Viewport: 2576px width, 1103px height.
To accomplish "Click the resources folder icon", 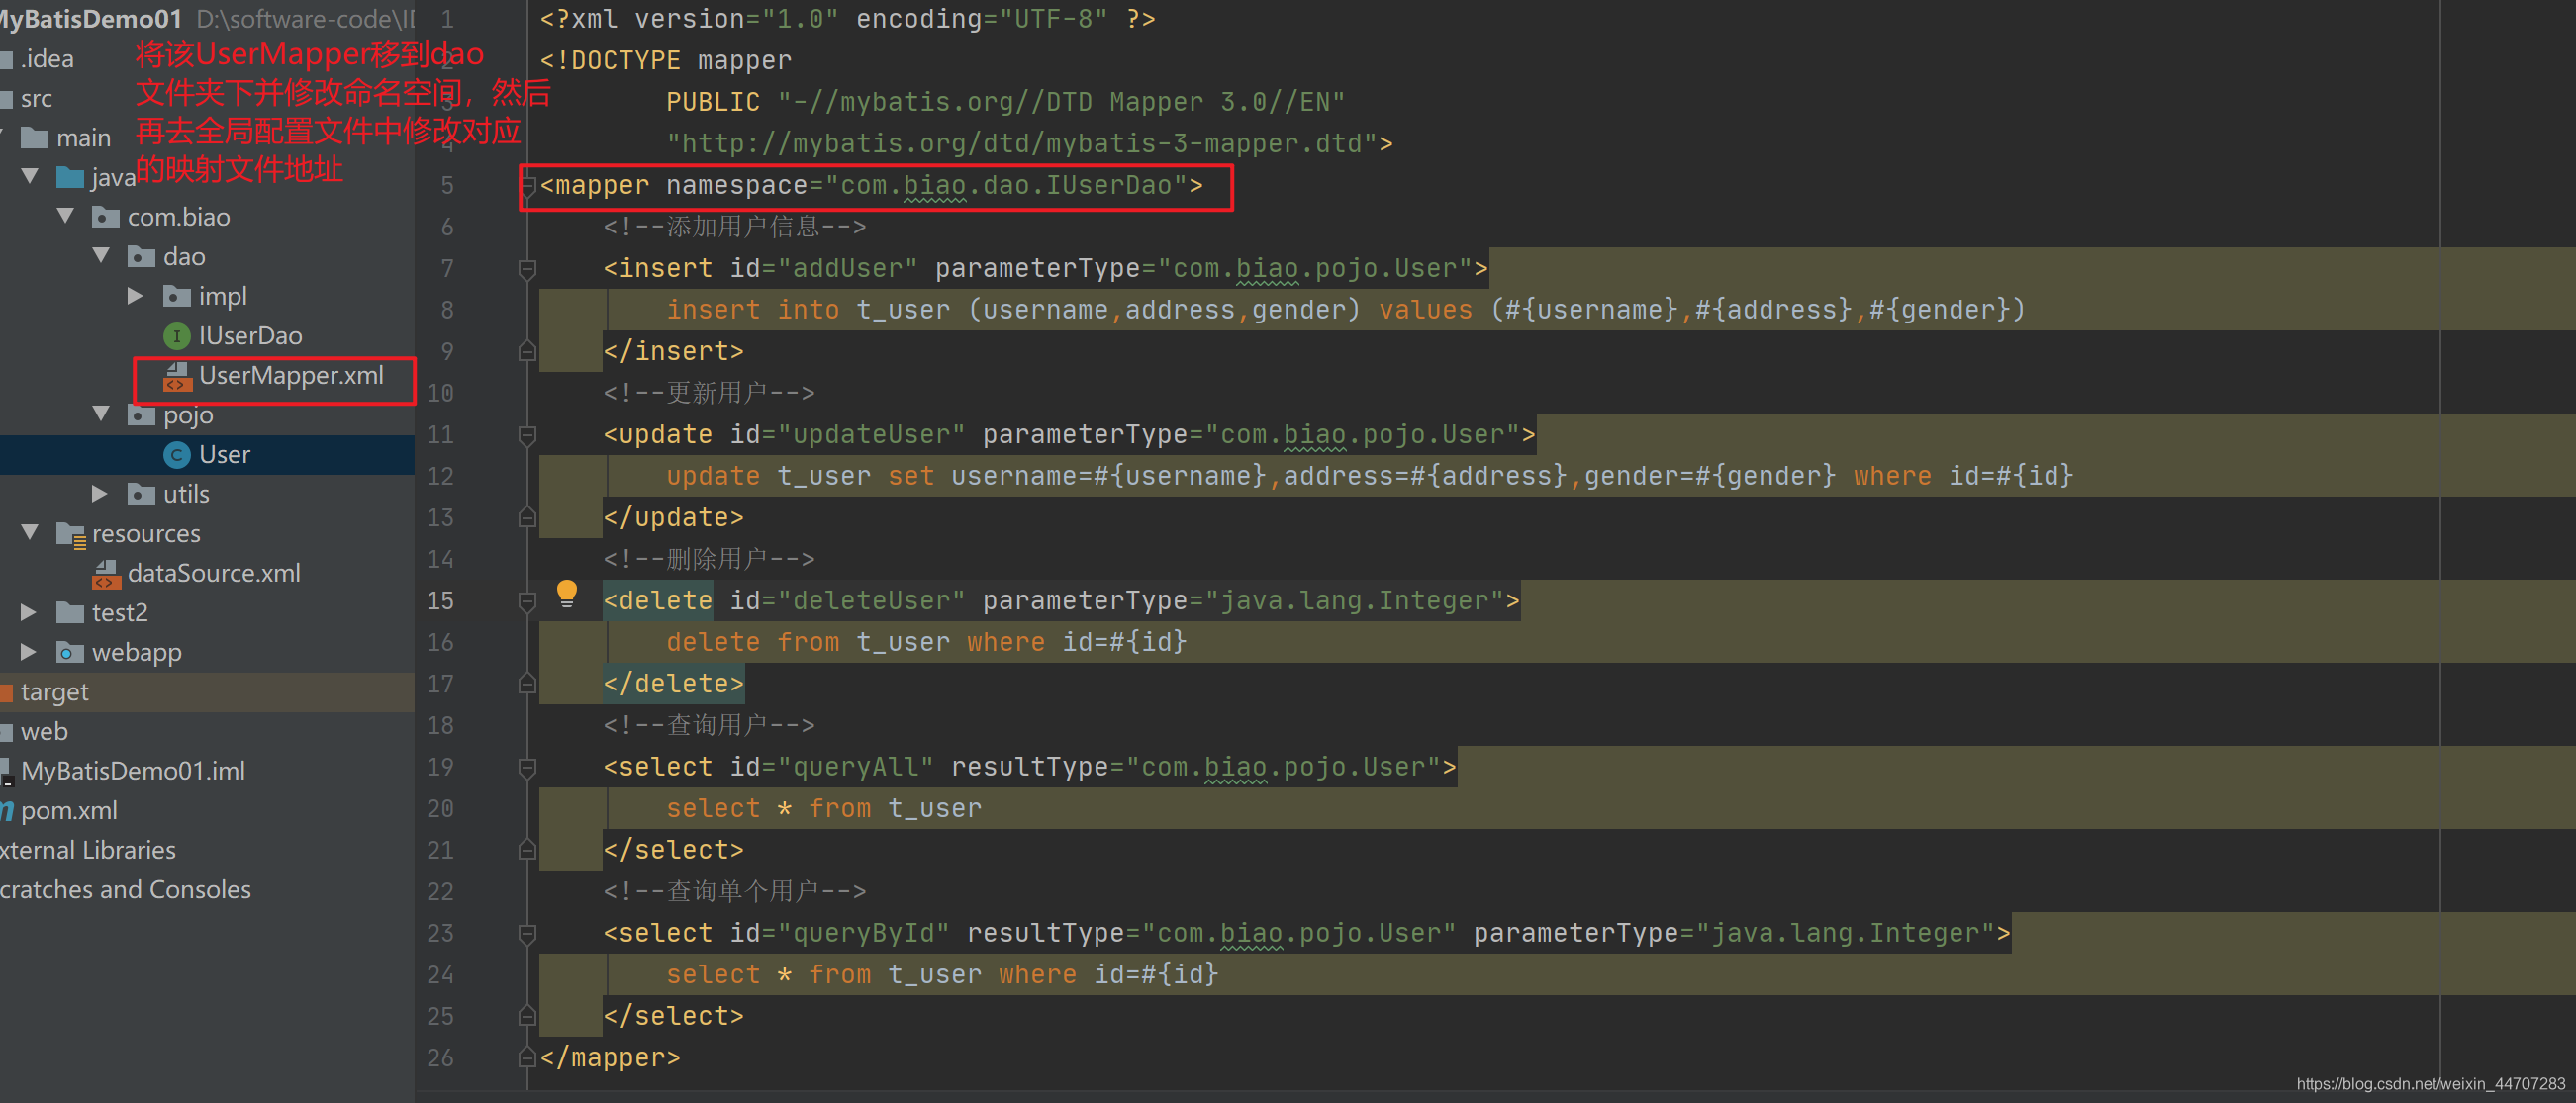I will coord(71,534).
